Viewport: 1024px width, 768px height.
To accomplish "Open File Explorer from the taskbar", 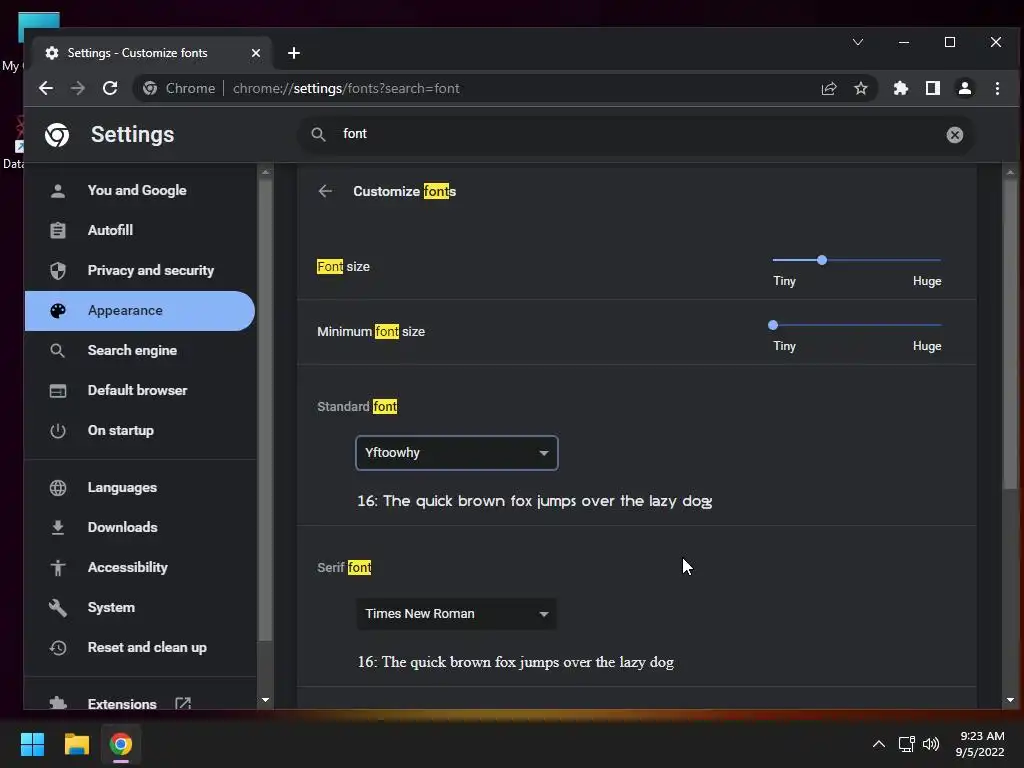I will point(76,744).
